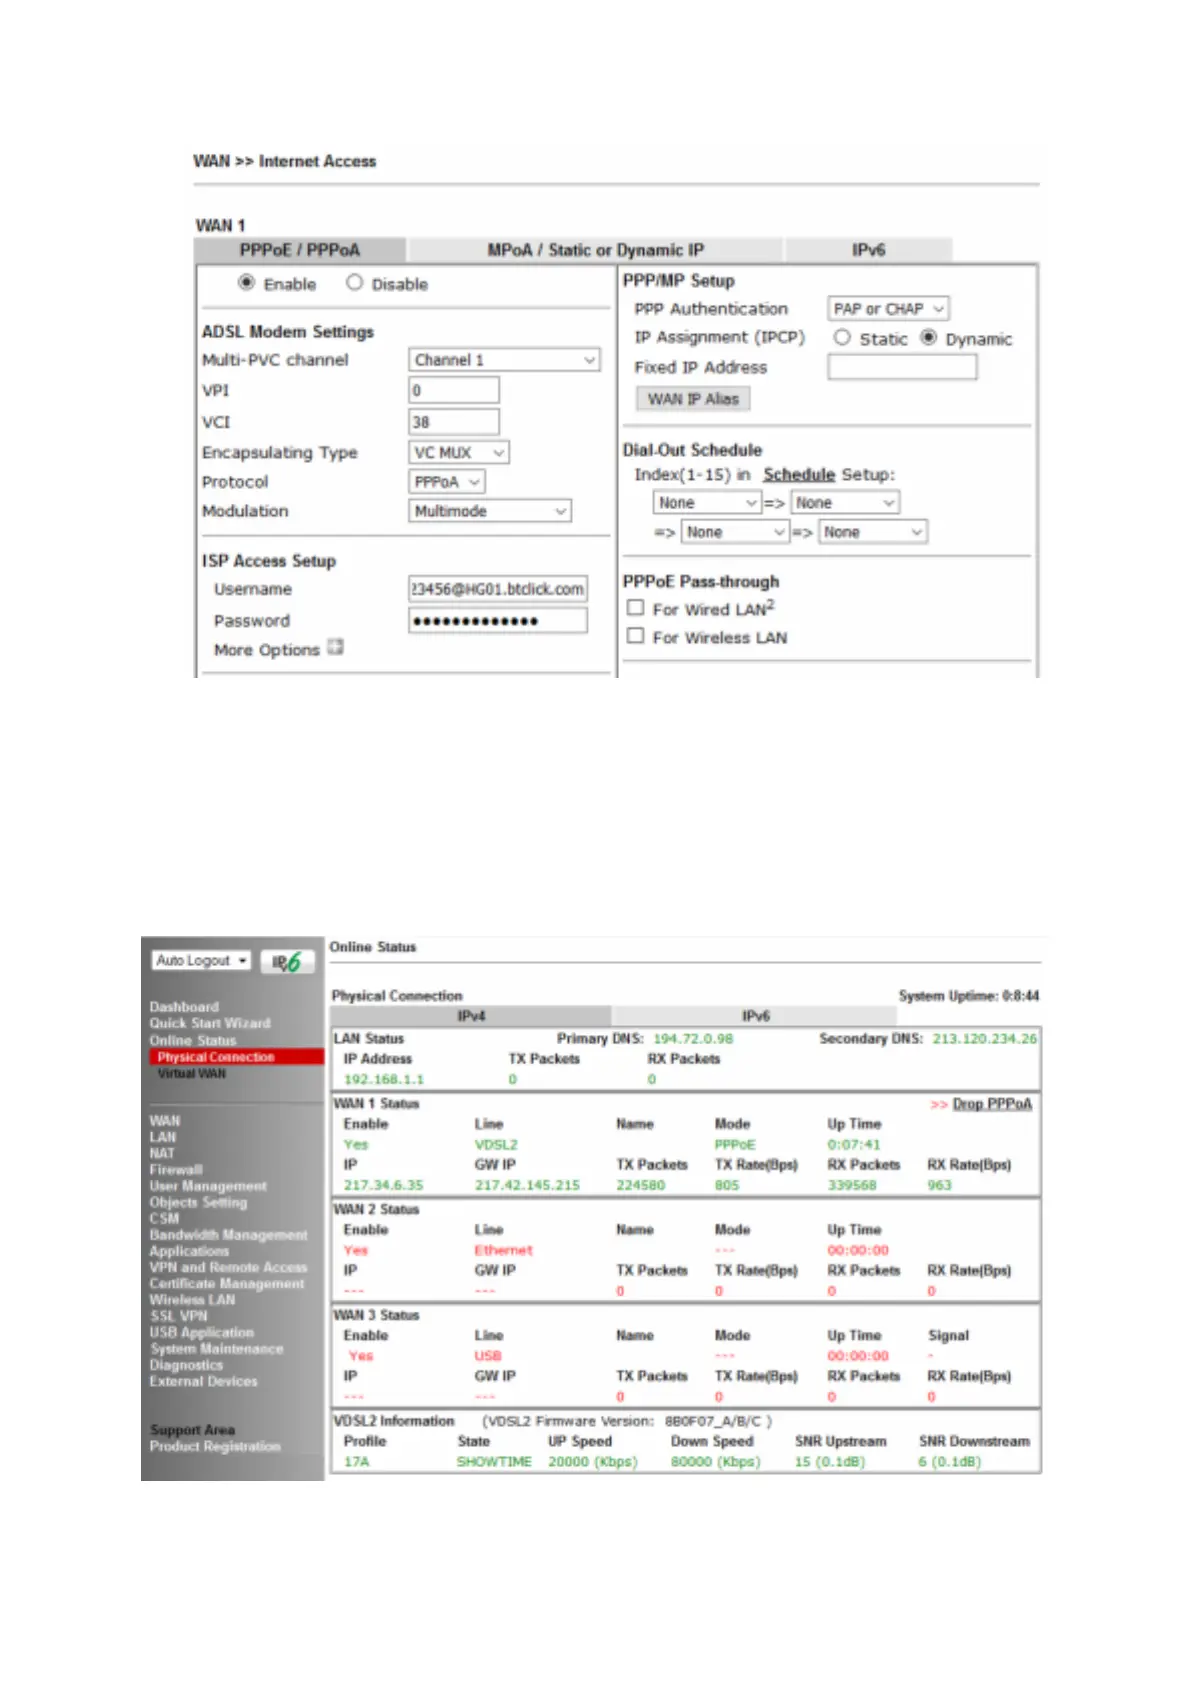1190x1684 pixels.
Task: Open Quick Start Wizard in sidebar
Action: point(210,1023)
